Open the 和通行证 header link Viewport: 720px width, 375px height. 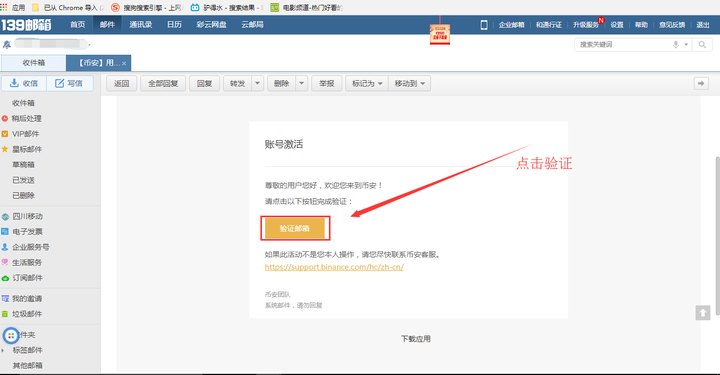(x=549, y=25)
